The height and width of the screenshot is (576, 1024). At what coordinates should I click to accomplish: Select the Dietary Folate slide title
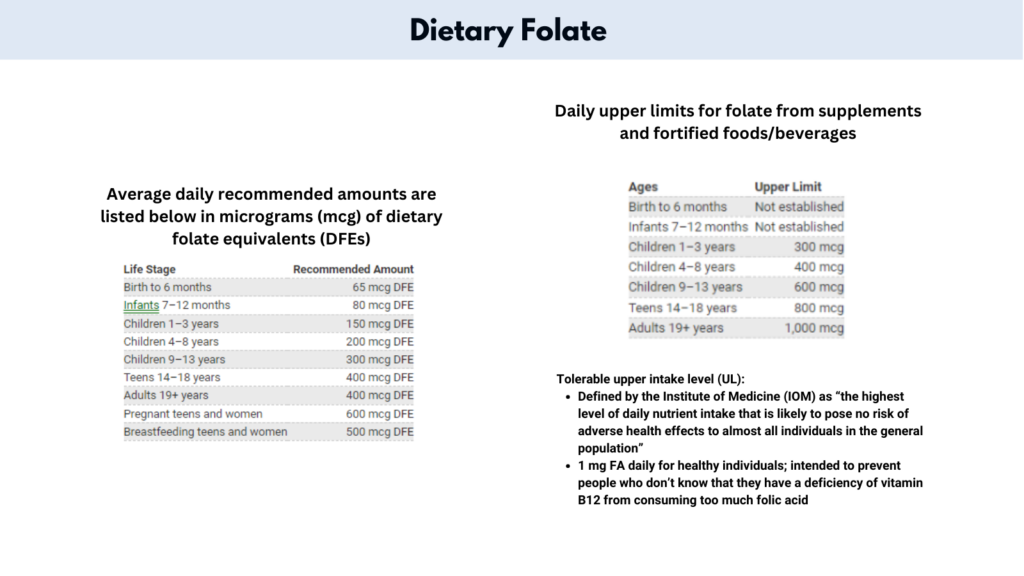[508, 31]
